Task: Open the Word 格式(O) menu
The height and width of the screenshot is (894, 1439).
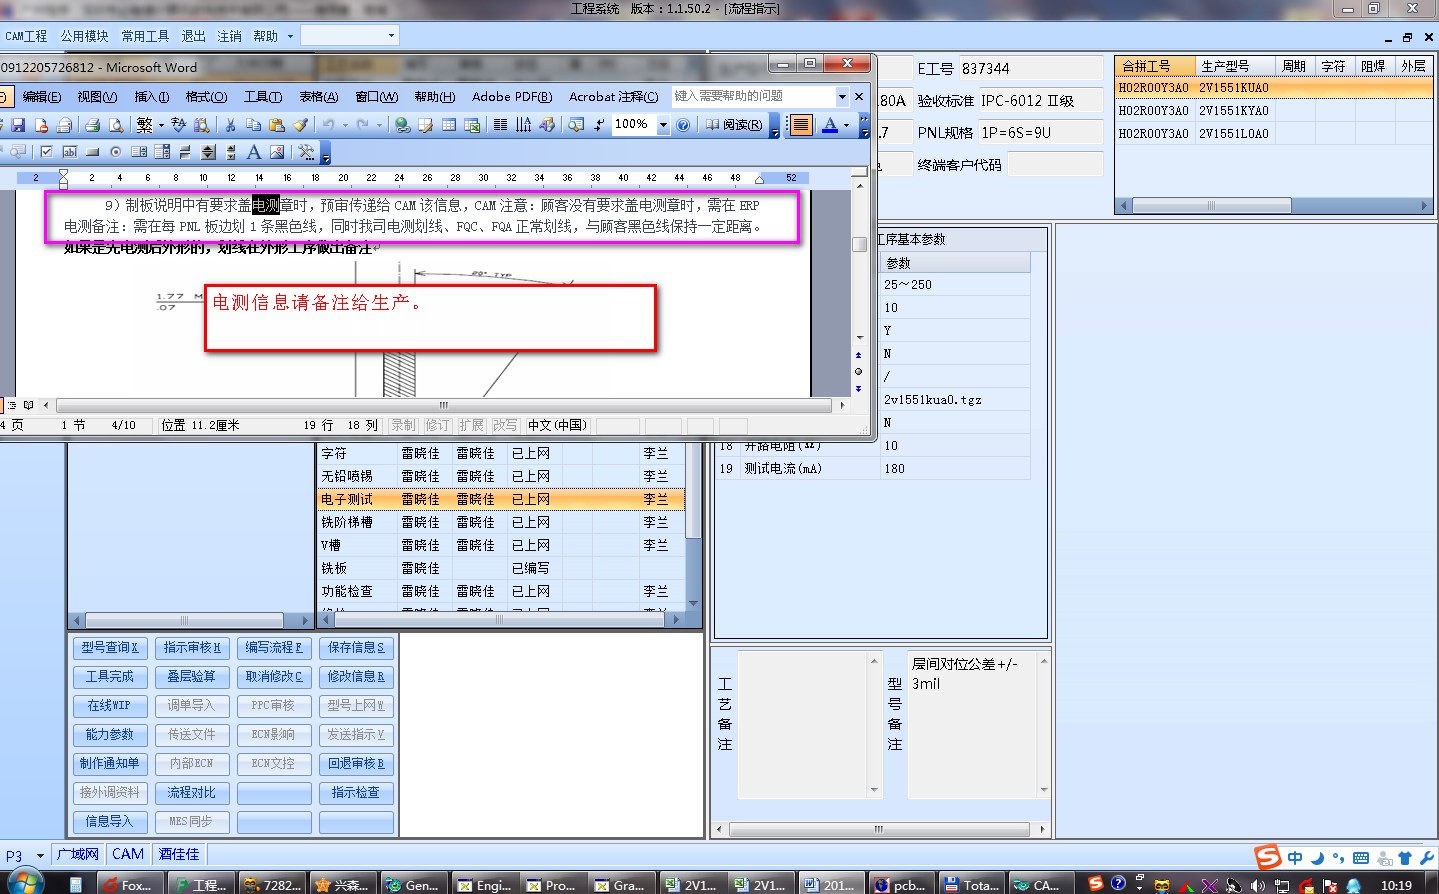Action: point(206,97)
